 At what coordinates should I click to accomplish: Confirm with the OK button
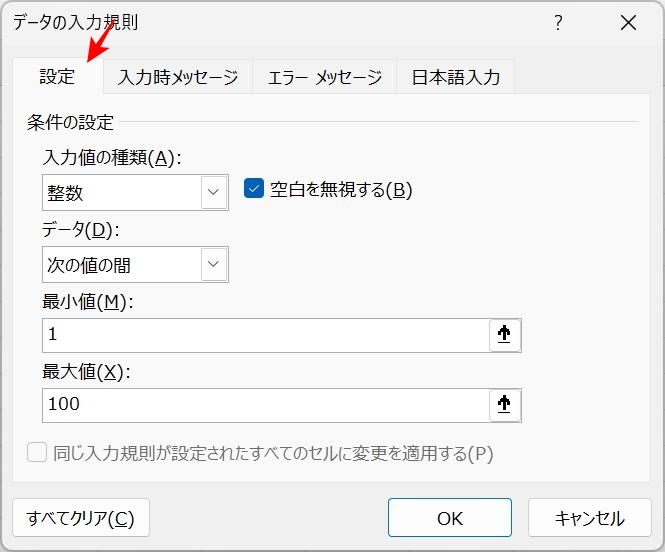coord(450,518)
